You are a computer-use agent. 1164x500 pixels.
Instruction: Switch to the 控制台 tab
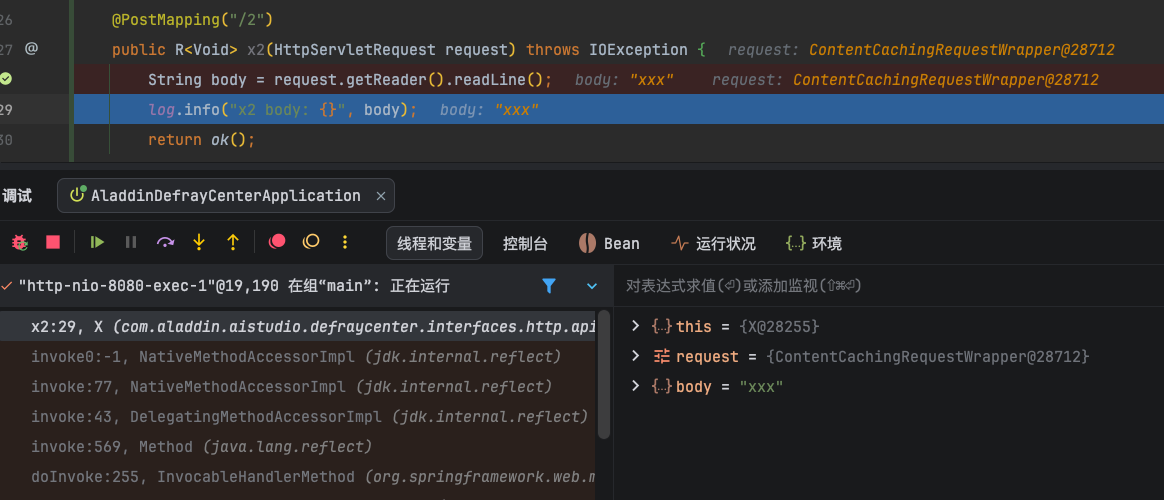coord(525,243)
